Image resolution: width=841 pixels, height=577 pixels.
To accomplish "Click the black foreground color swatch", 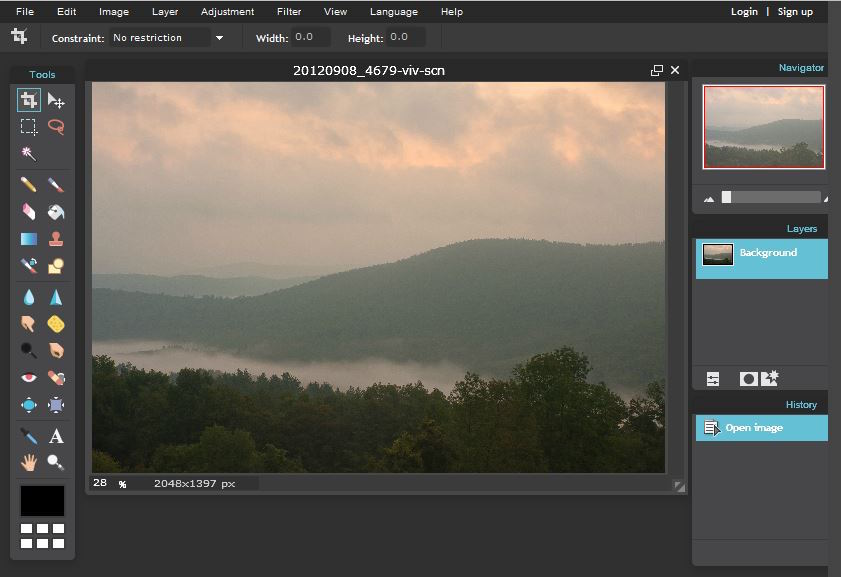I will pos(42,501).
